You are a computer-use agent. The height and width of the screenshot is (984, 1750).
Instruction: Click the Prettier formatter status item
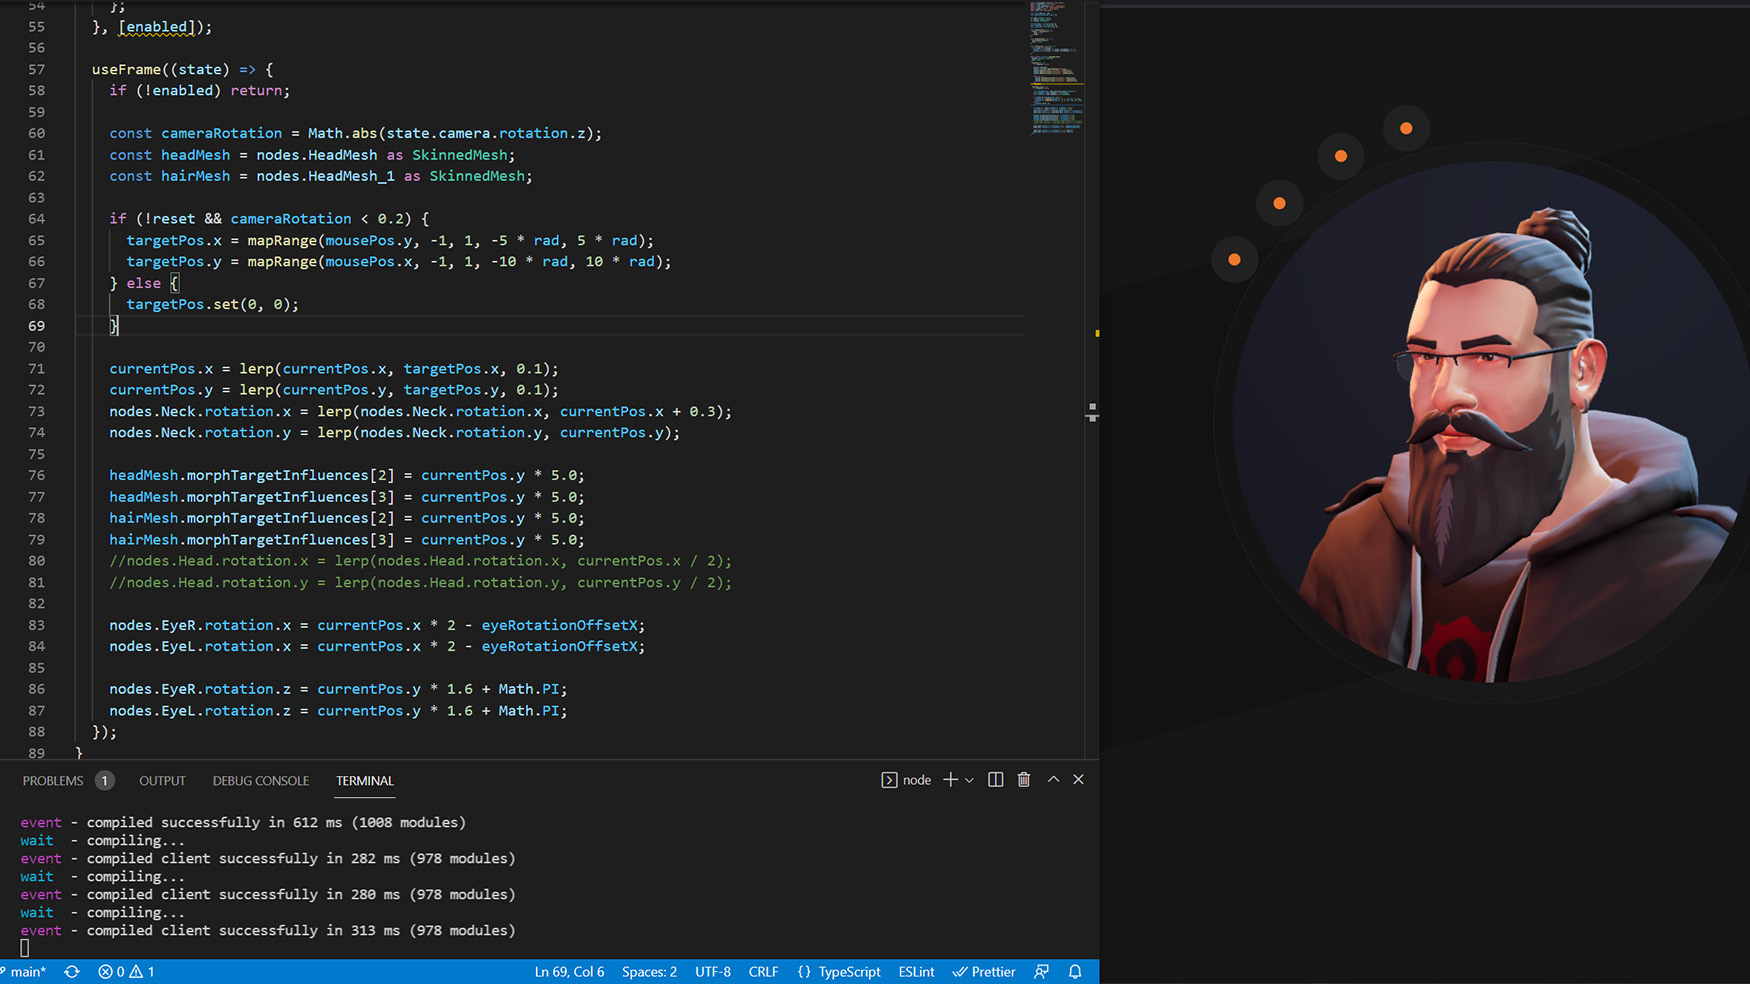[x=983, y=971]
